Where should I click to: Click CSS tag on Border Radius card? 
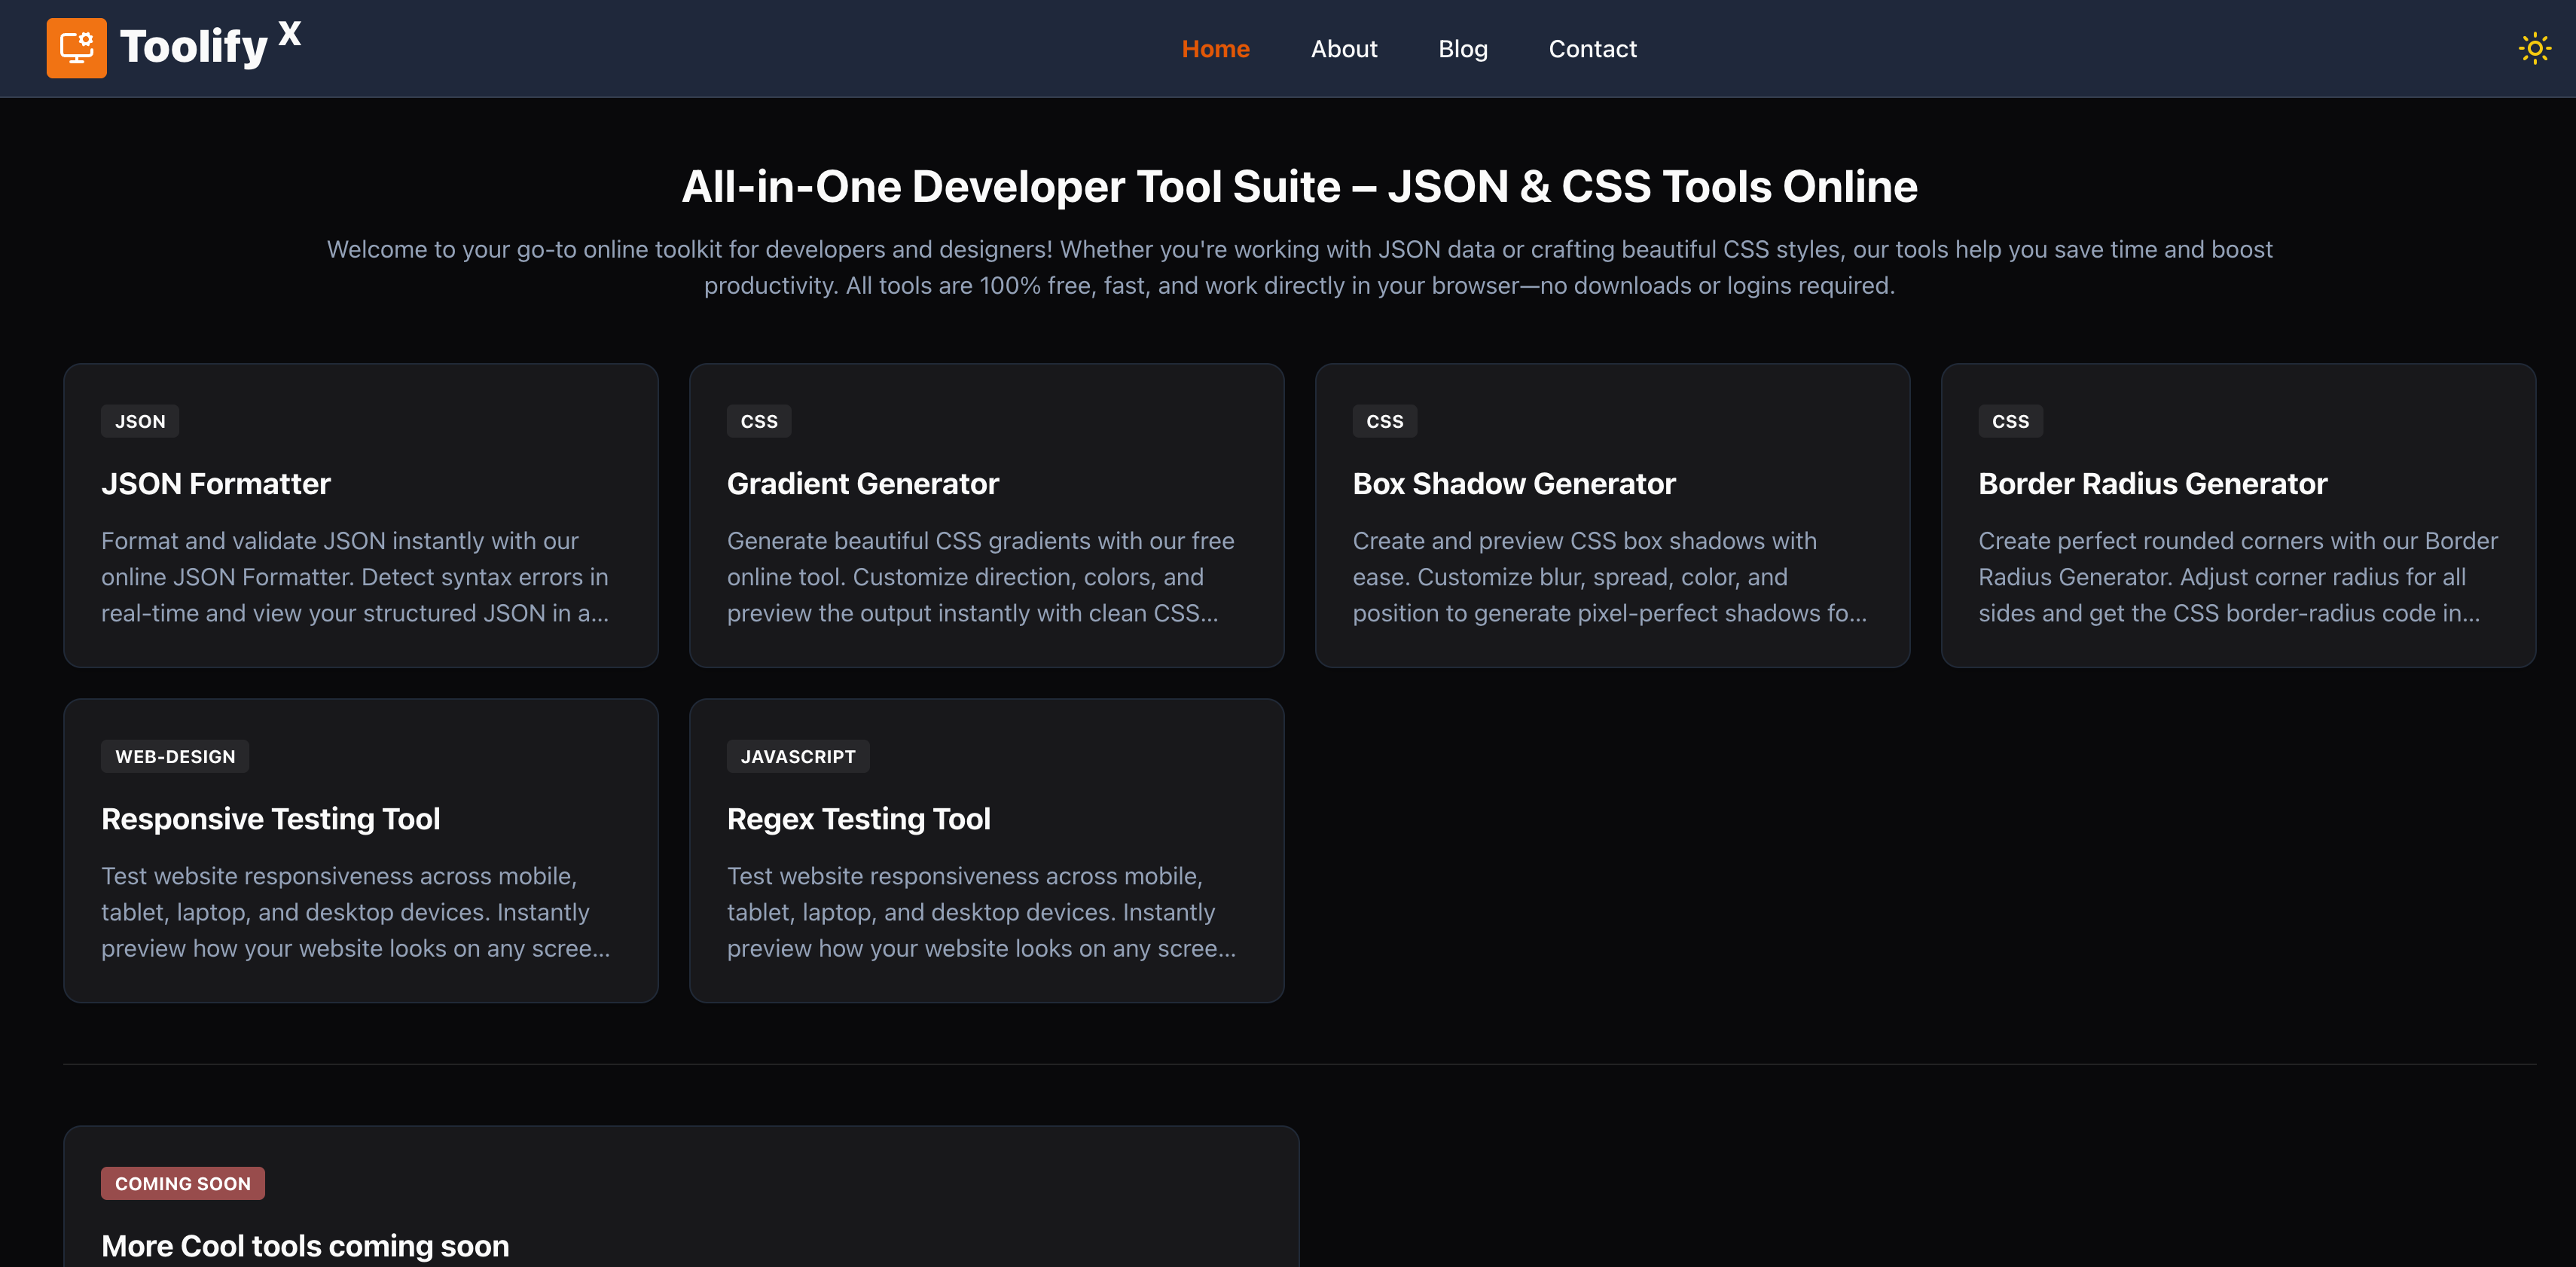point(2010,421)
